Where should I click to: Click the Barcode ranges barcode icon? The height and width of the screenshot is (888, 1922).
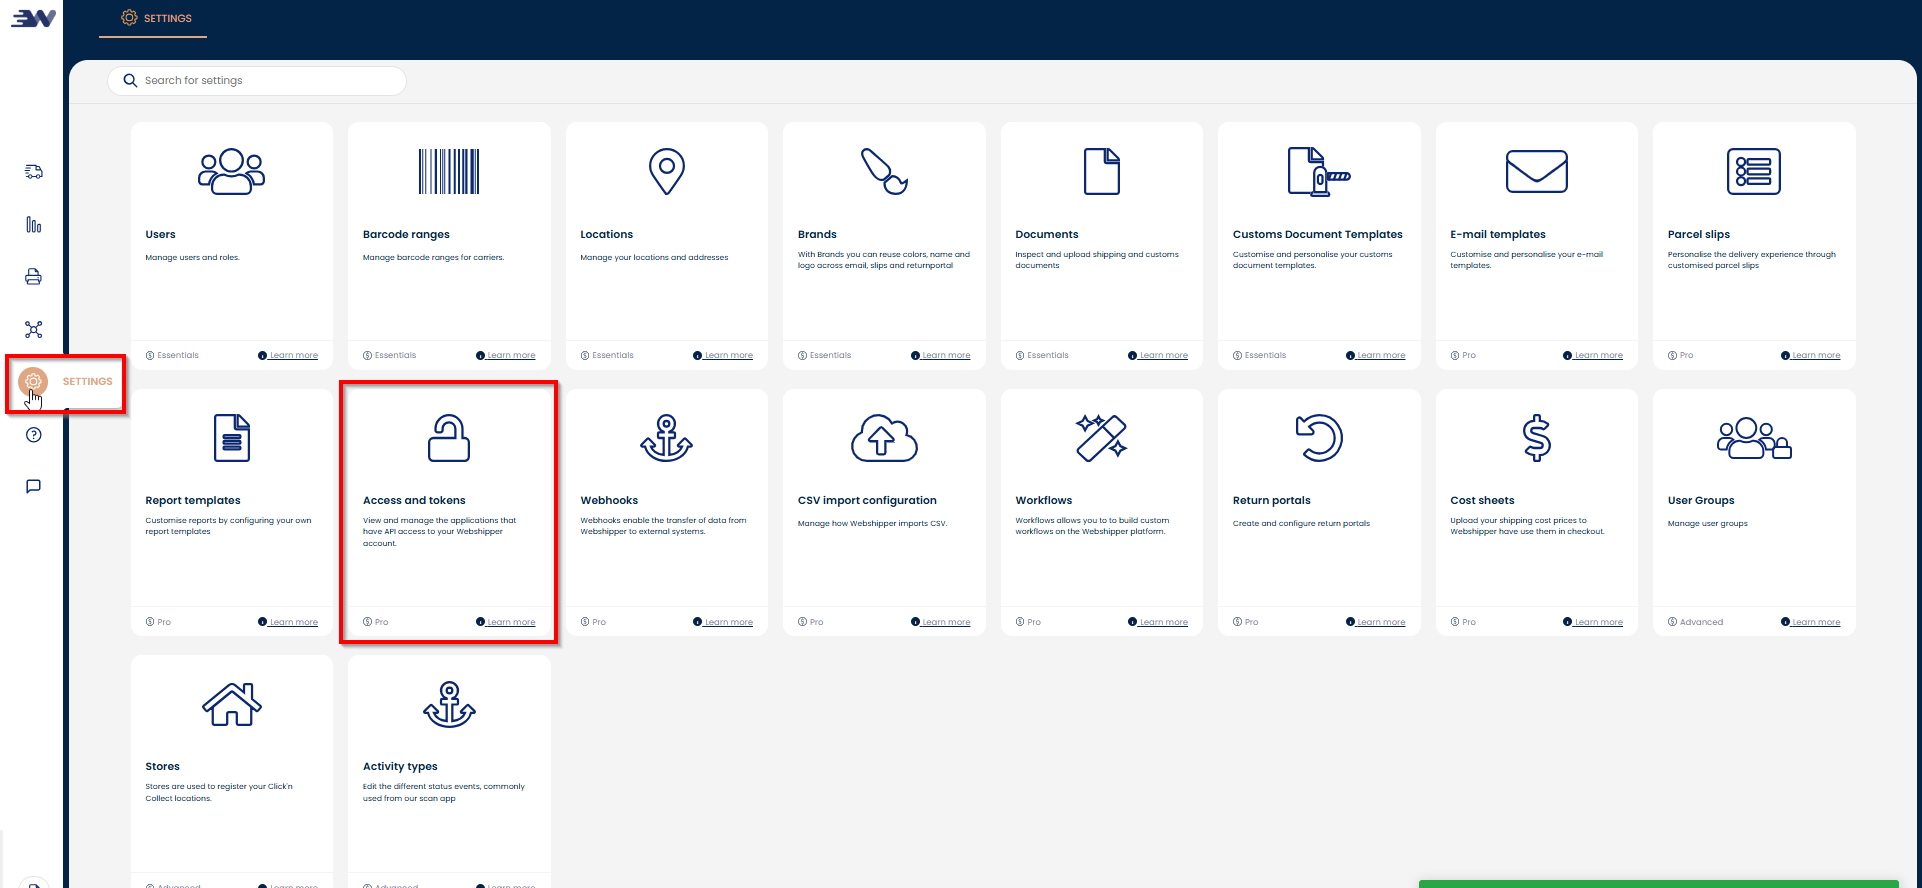click(448, 171)
